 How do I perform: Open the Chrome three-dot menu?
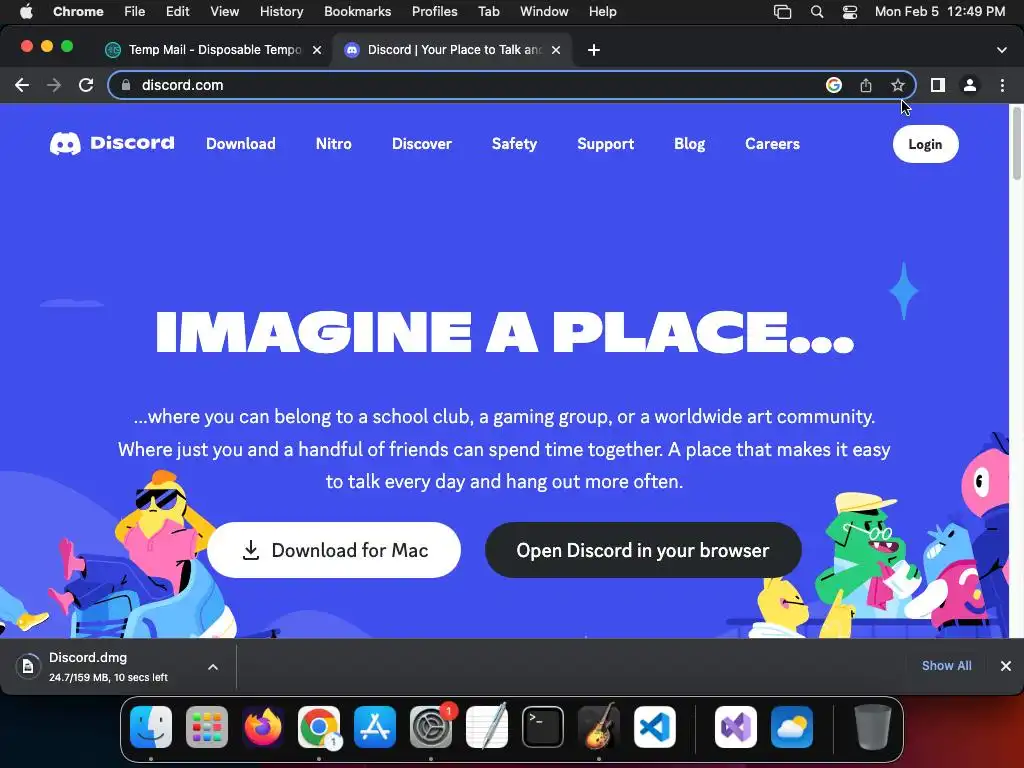(1002, 85)
